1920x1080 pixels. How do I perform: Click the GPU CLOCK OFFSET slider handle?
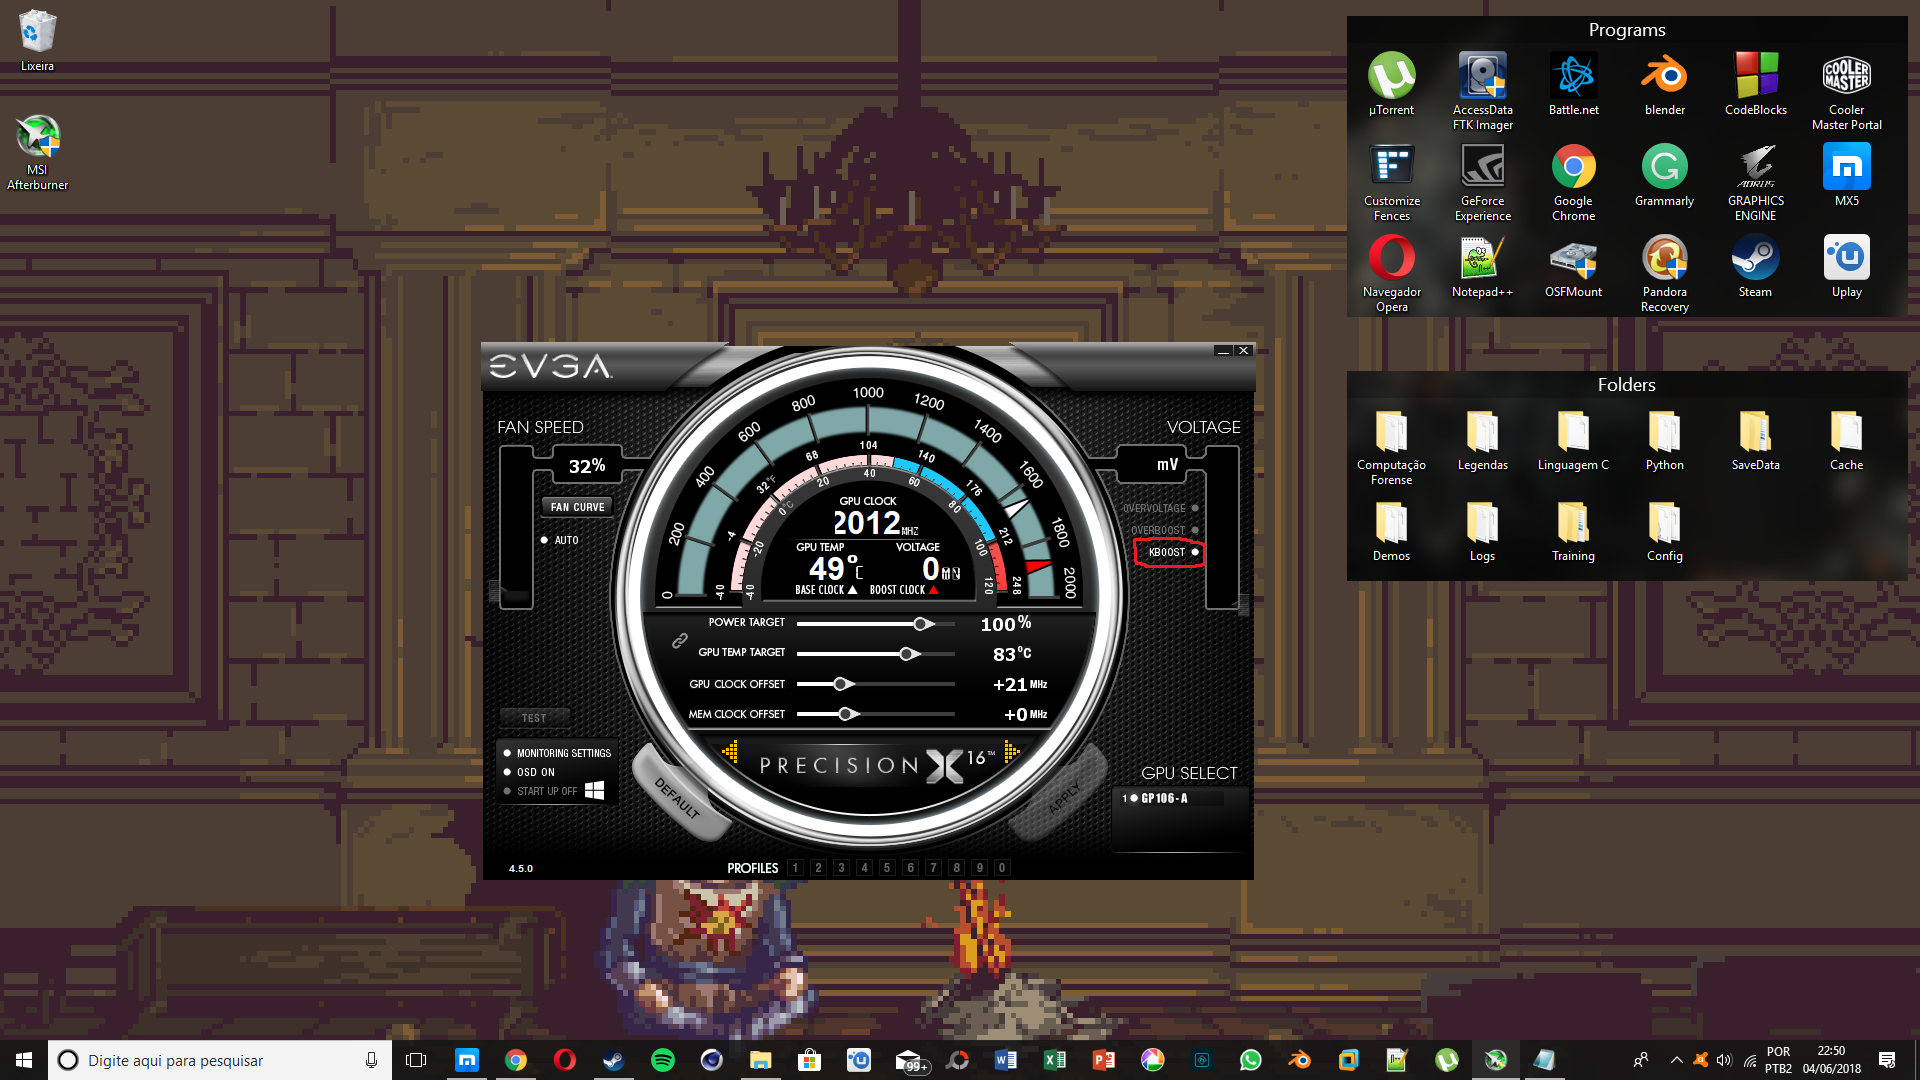pos(842,684)
